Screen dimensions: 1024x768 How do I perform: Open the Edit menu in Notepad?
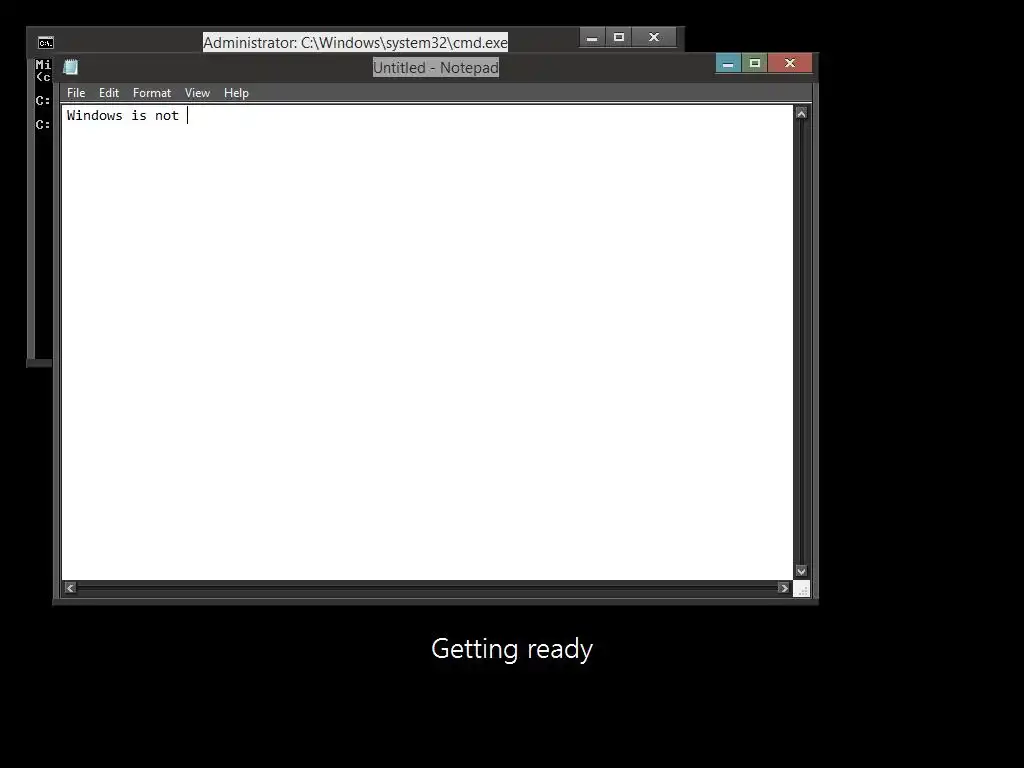coord(108,93)
